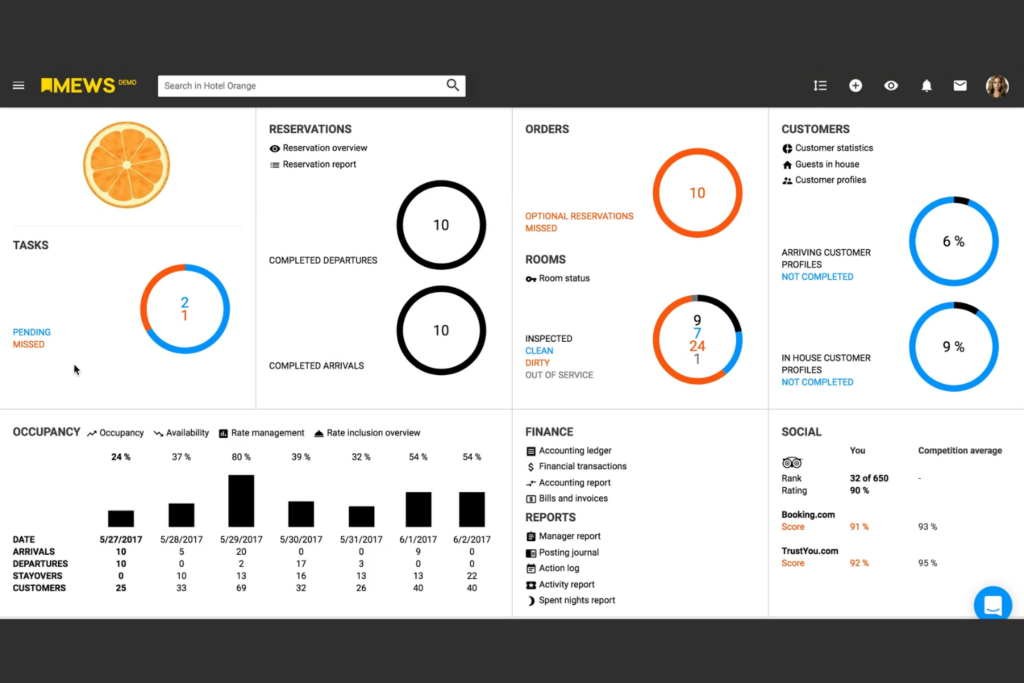The height and width of the screenshot is (683, 1024).
Task: Open Bills and invoices
Action: 573,498
